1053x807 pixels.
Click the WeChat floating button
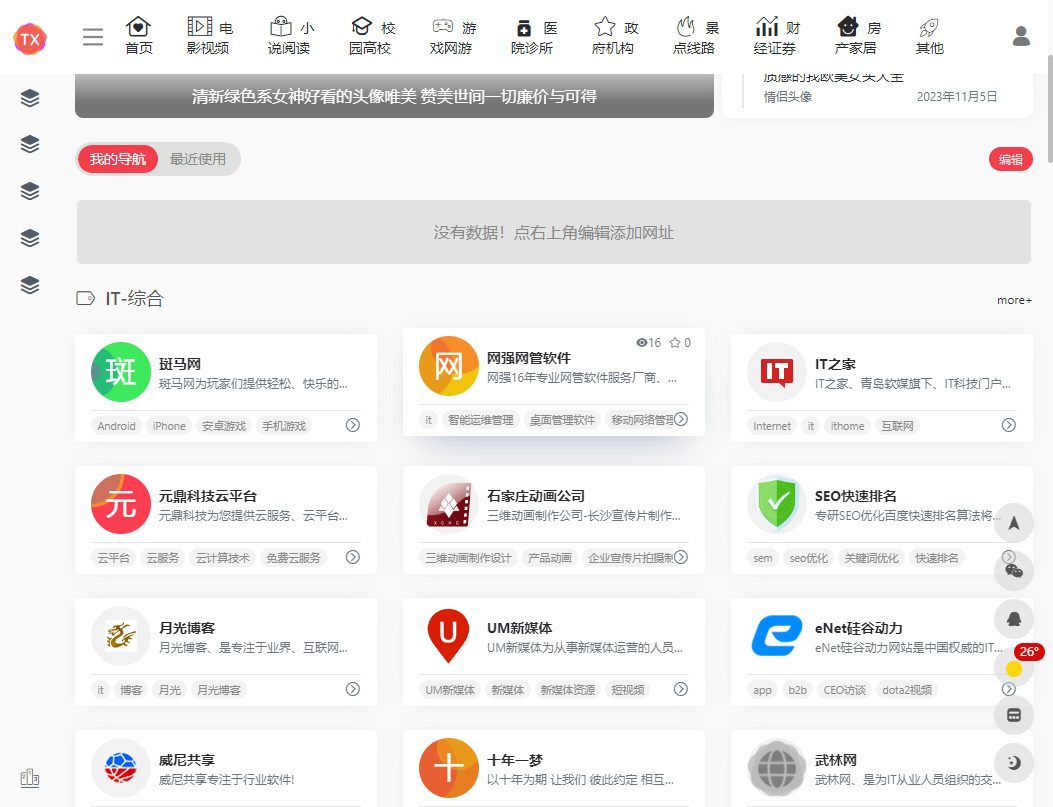tap(1014, 571)
